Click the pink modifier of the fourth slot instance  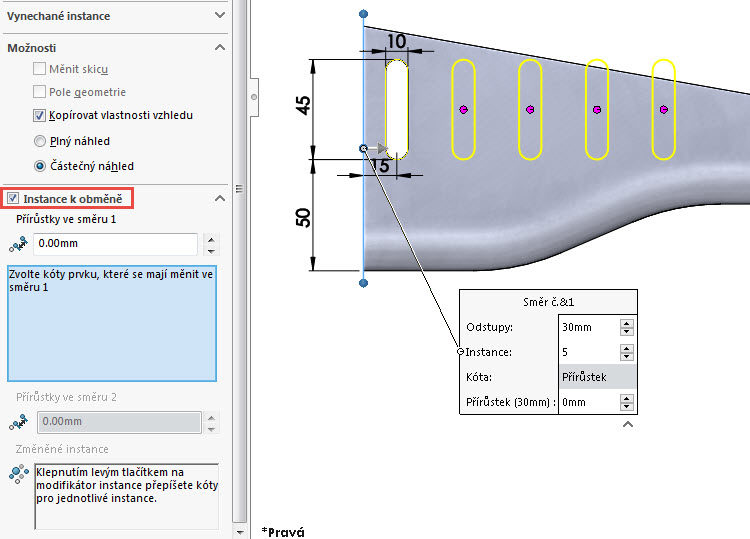click(596, 110)
